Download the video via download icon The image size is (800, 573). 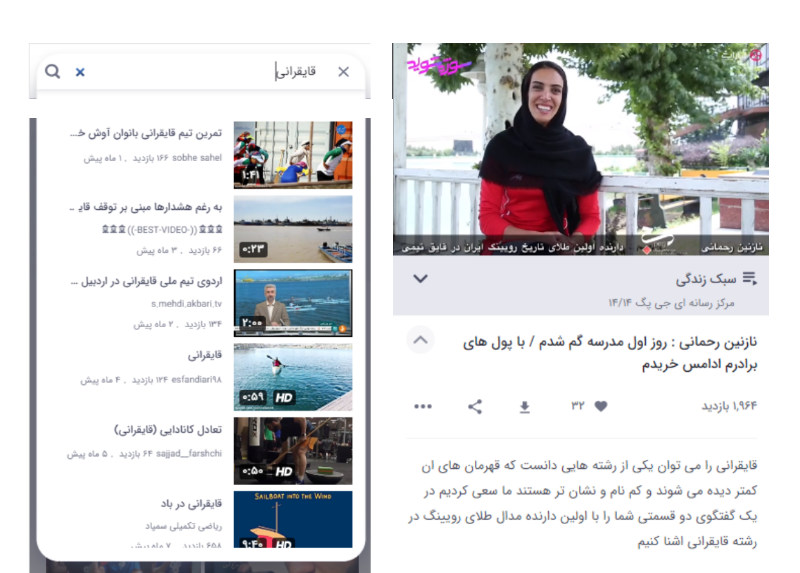[x=524, y=406]
